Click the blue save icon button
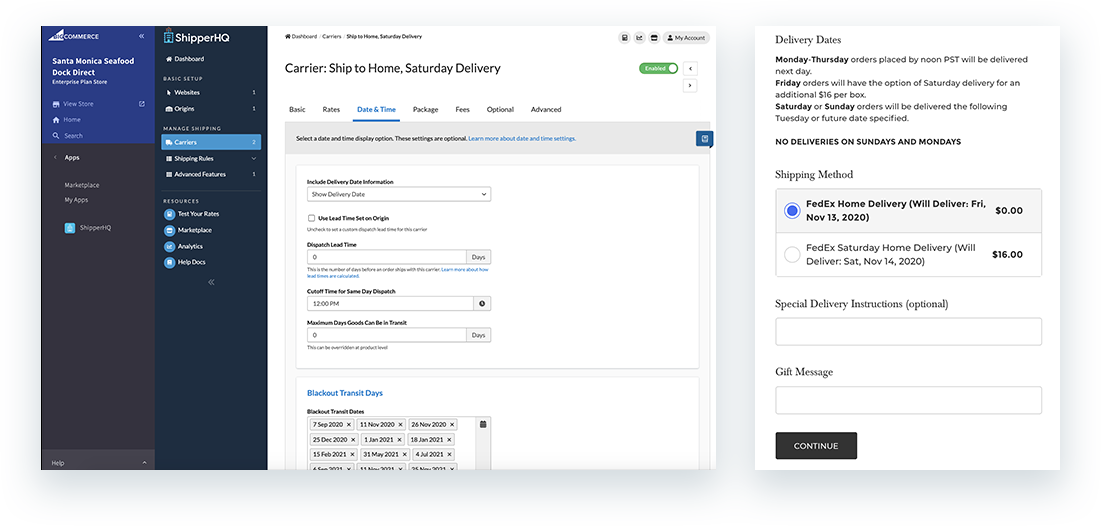The width and height of the screenshot is (1101, 526). (x=704, y=139)
